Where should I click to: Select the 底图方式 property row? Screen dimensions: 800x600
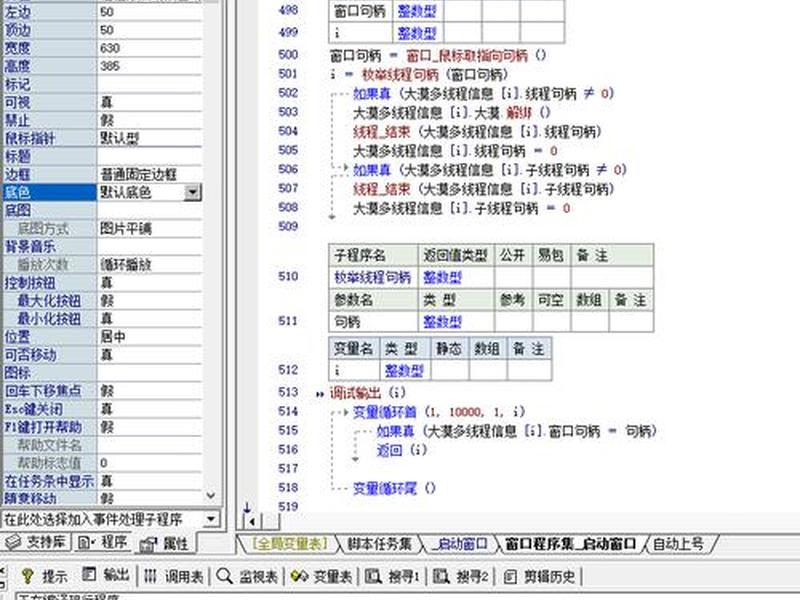102,229
